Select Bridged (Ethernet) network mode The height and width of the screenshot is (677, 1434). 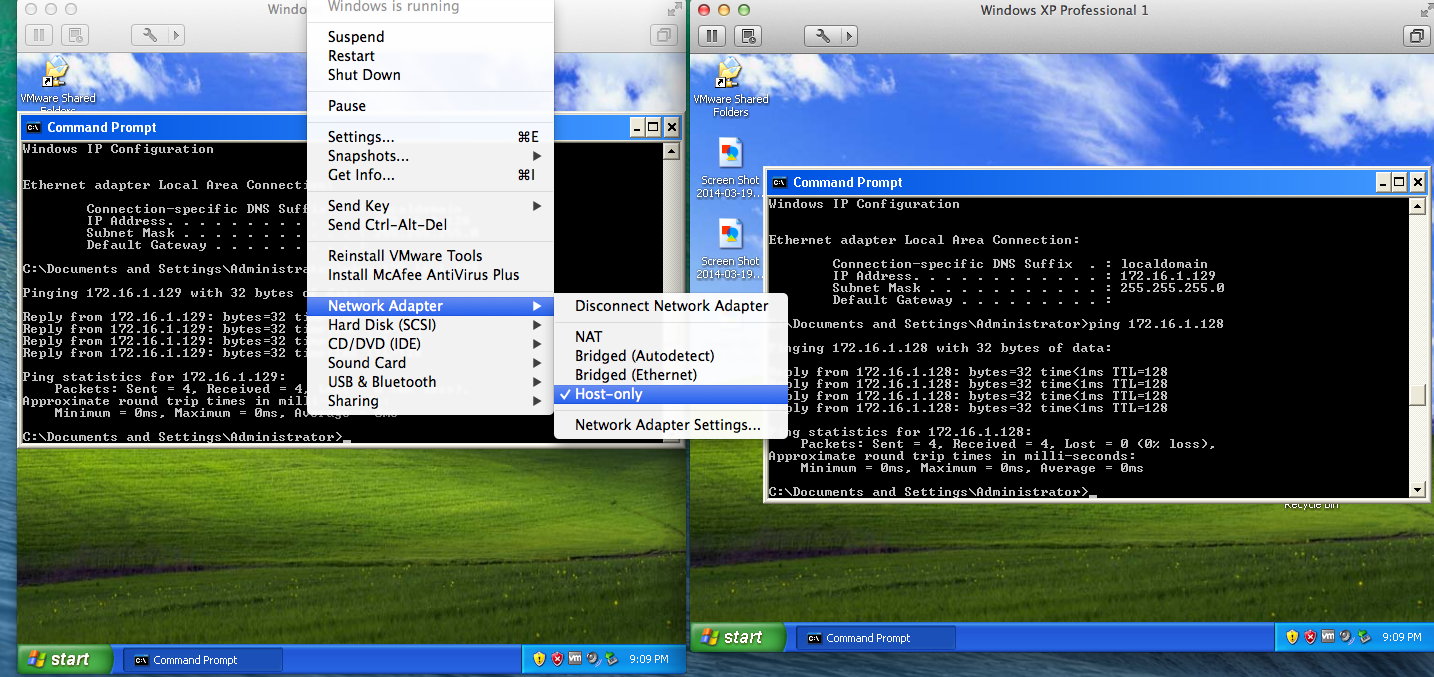pos(671,375)
